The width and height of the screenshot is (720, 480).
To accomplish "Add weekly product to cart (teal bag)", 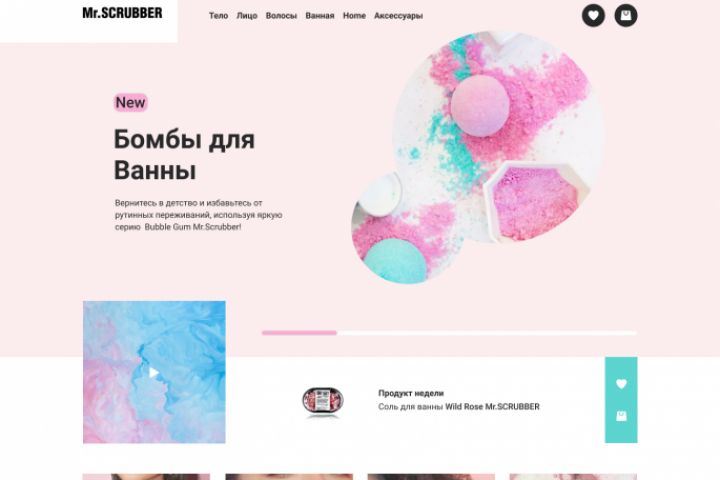I will (621, 416).
